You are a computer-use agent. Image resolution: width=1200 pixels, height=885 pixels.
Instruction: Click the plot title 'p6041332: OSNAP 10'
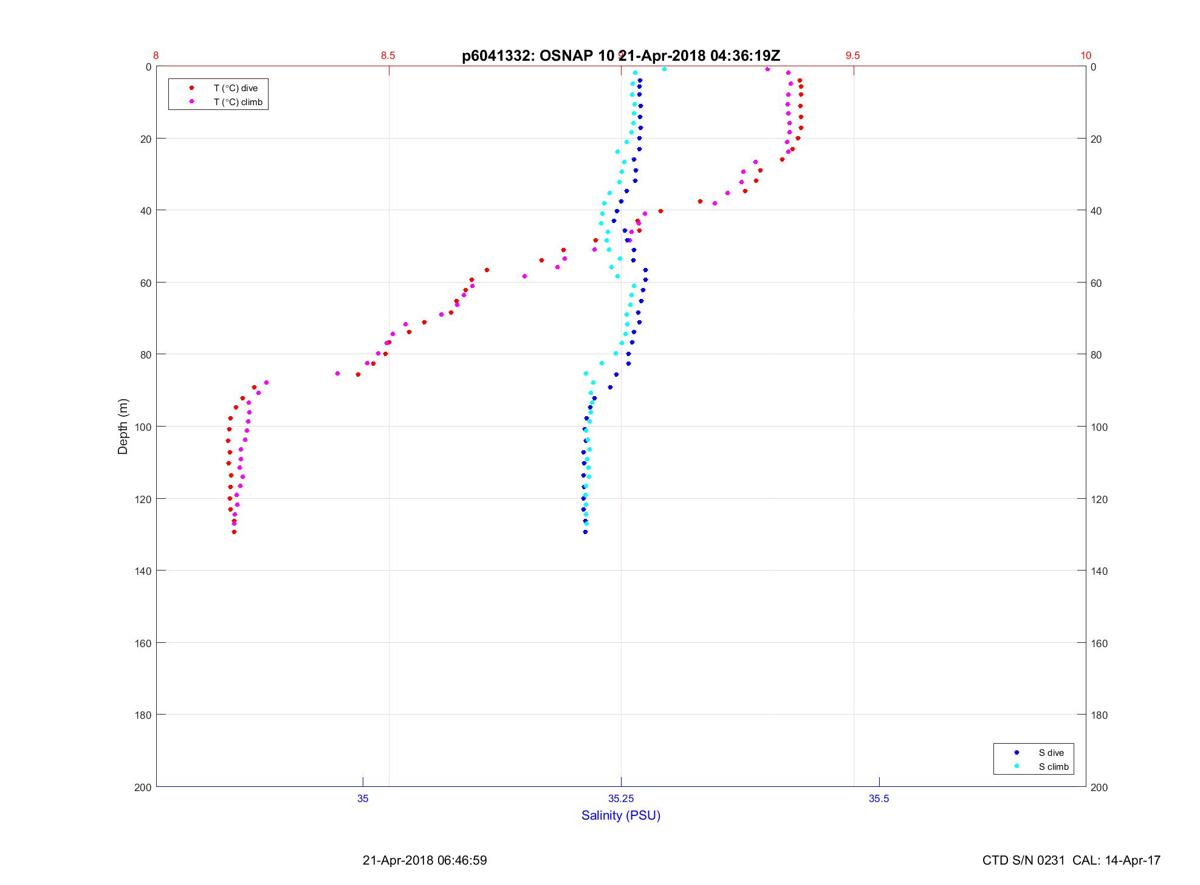coord(538,56)
